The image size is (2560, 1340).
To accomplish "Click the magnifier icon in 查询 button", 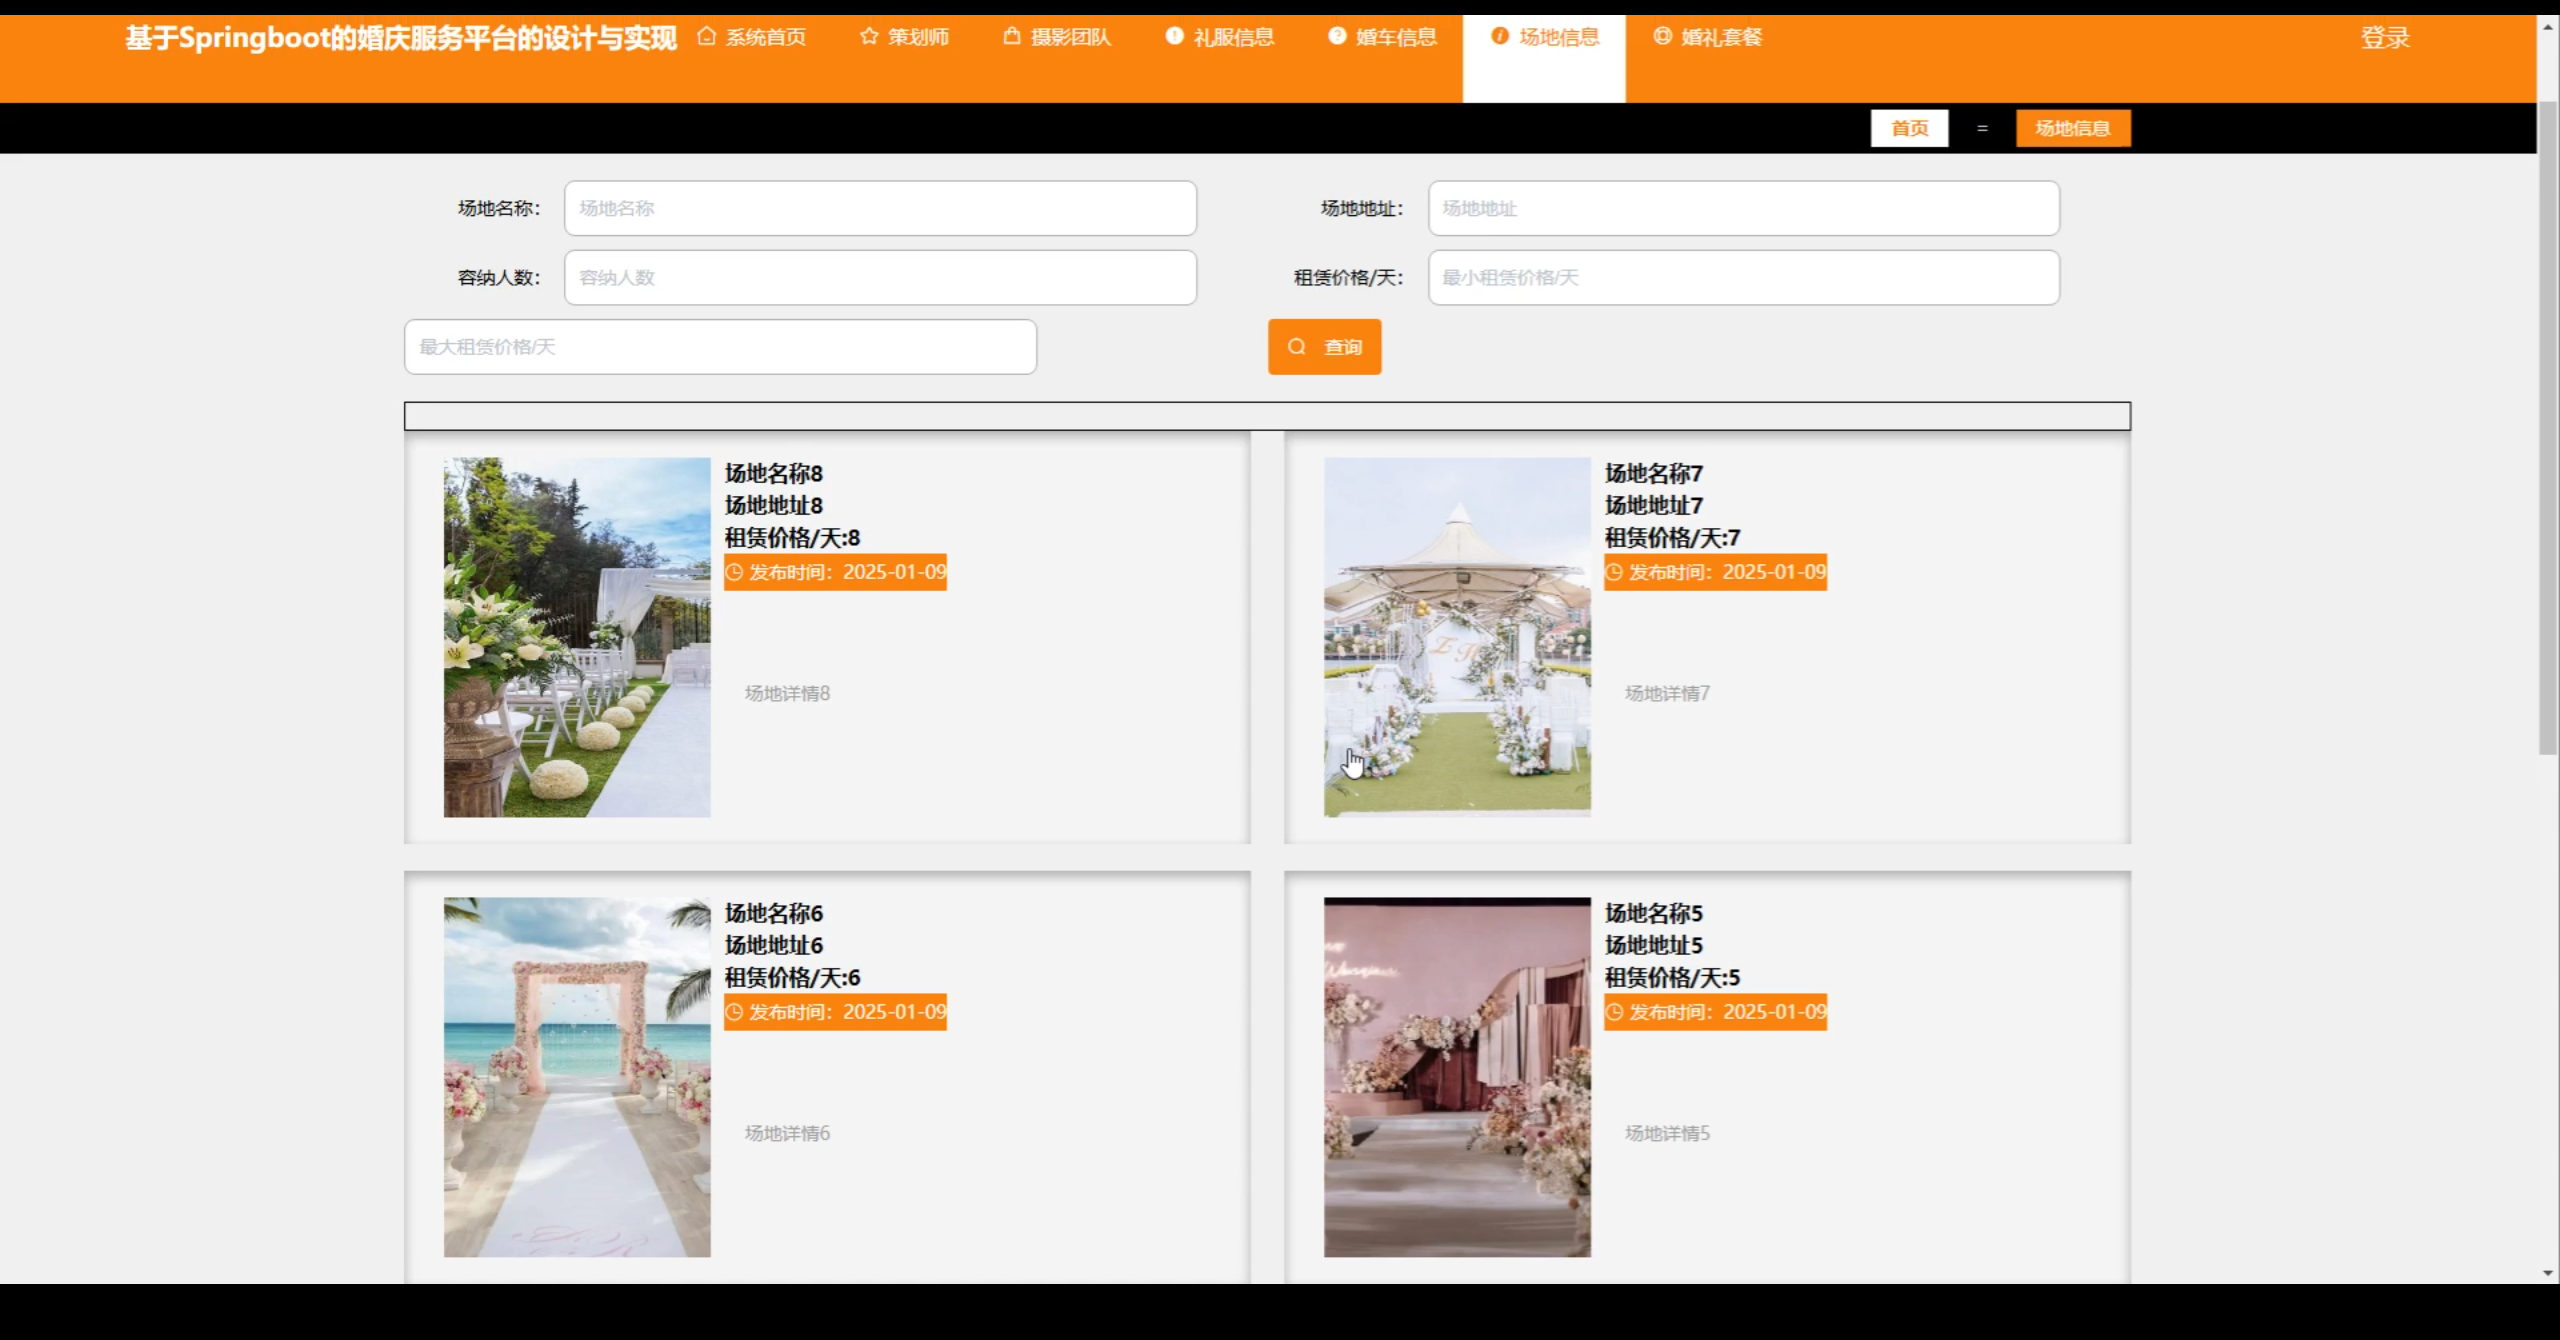I will (x=1297, y=347).
